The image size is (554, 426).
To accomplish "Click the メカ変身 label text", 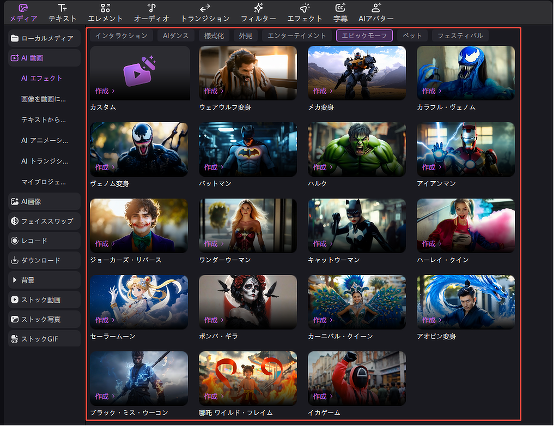I will point(321,107).
